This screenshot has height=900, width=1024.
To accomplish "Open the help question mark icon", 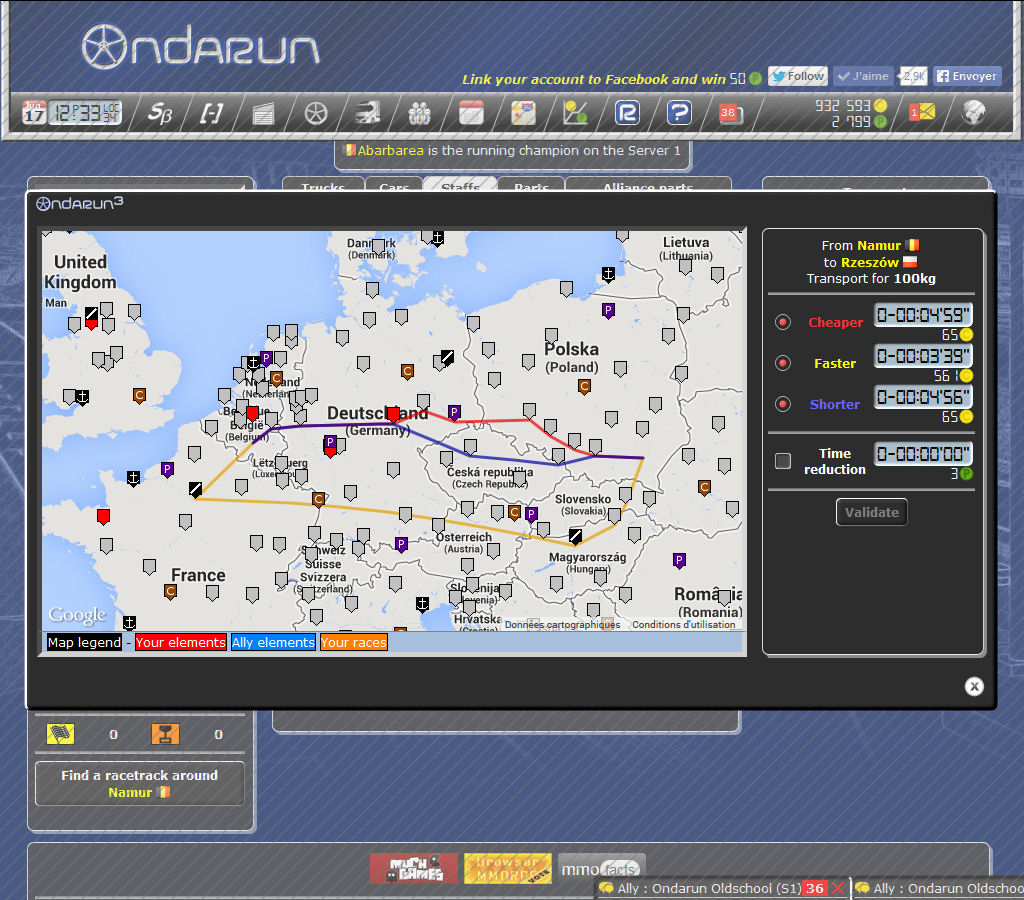I will 679,113.
